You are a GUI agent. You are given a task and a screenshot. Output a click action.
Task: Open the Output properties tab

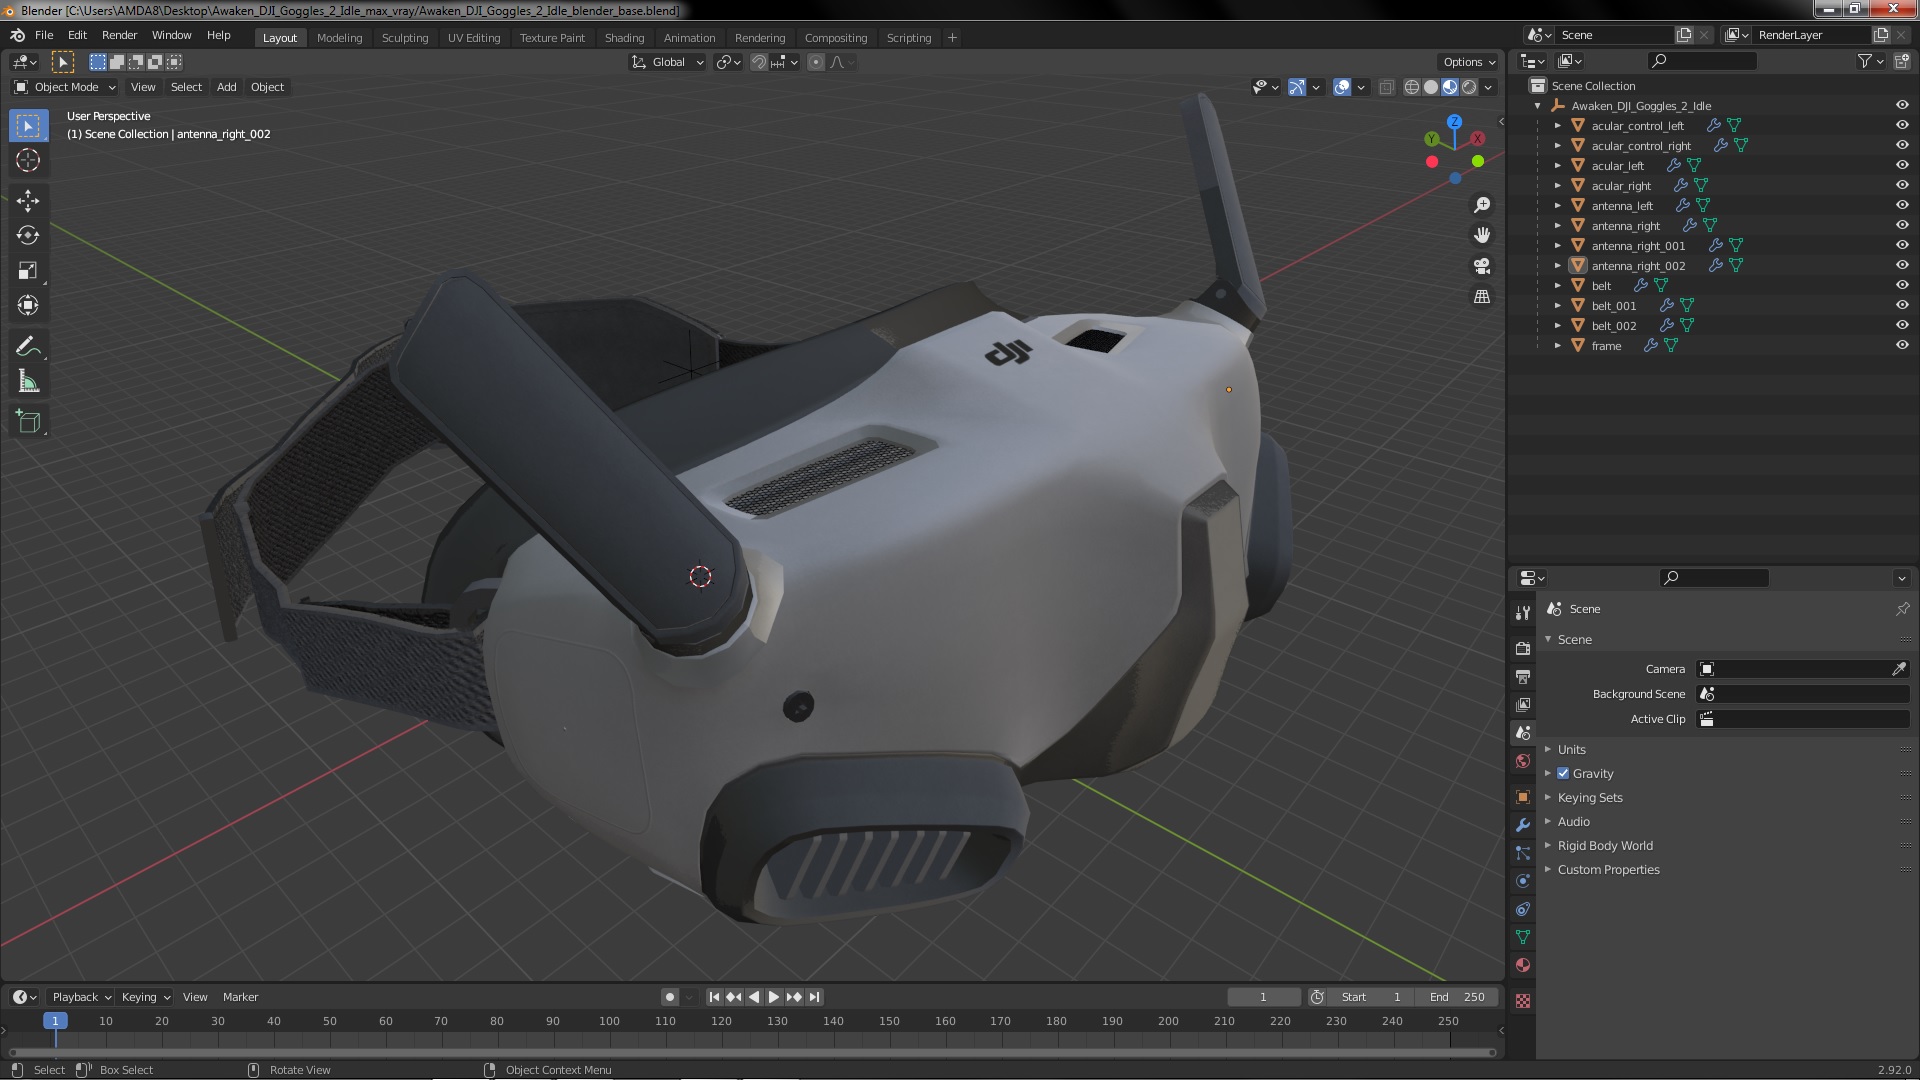1523,677
